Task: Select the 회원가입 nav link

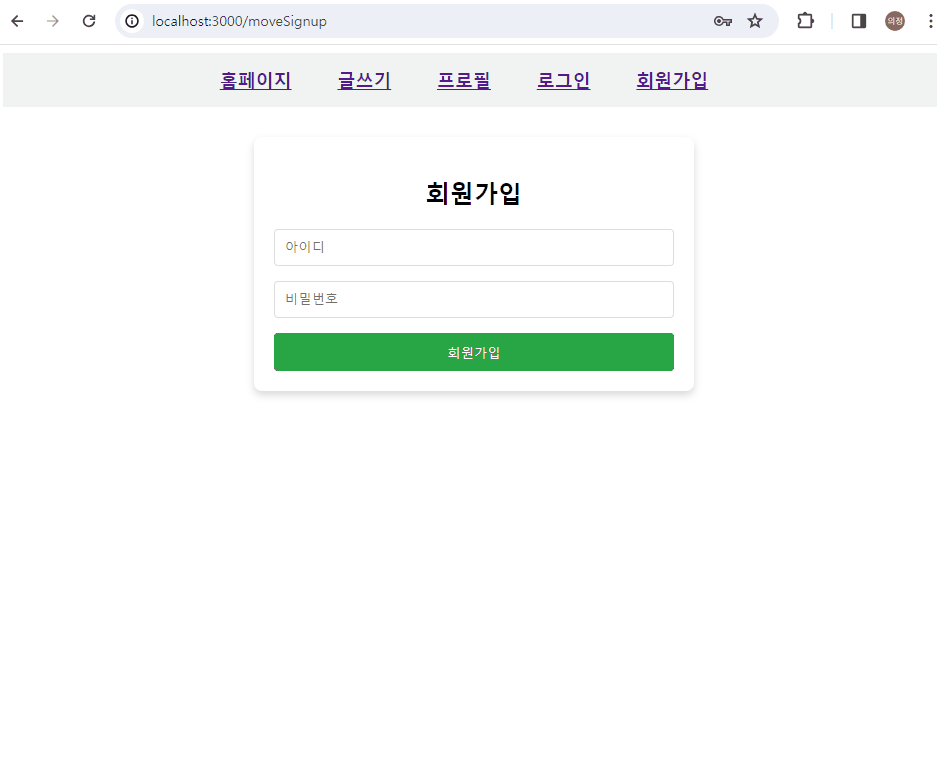Action: coord(672,80)
